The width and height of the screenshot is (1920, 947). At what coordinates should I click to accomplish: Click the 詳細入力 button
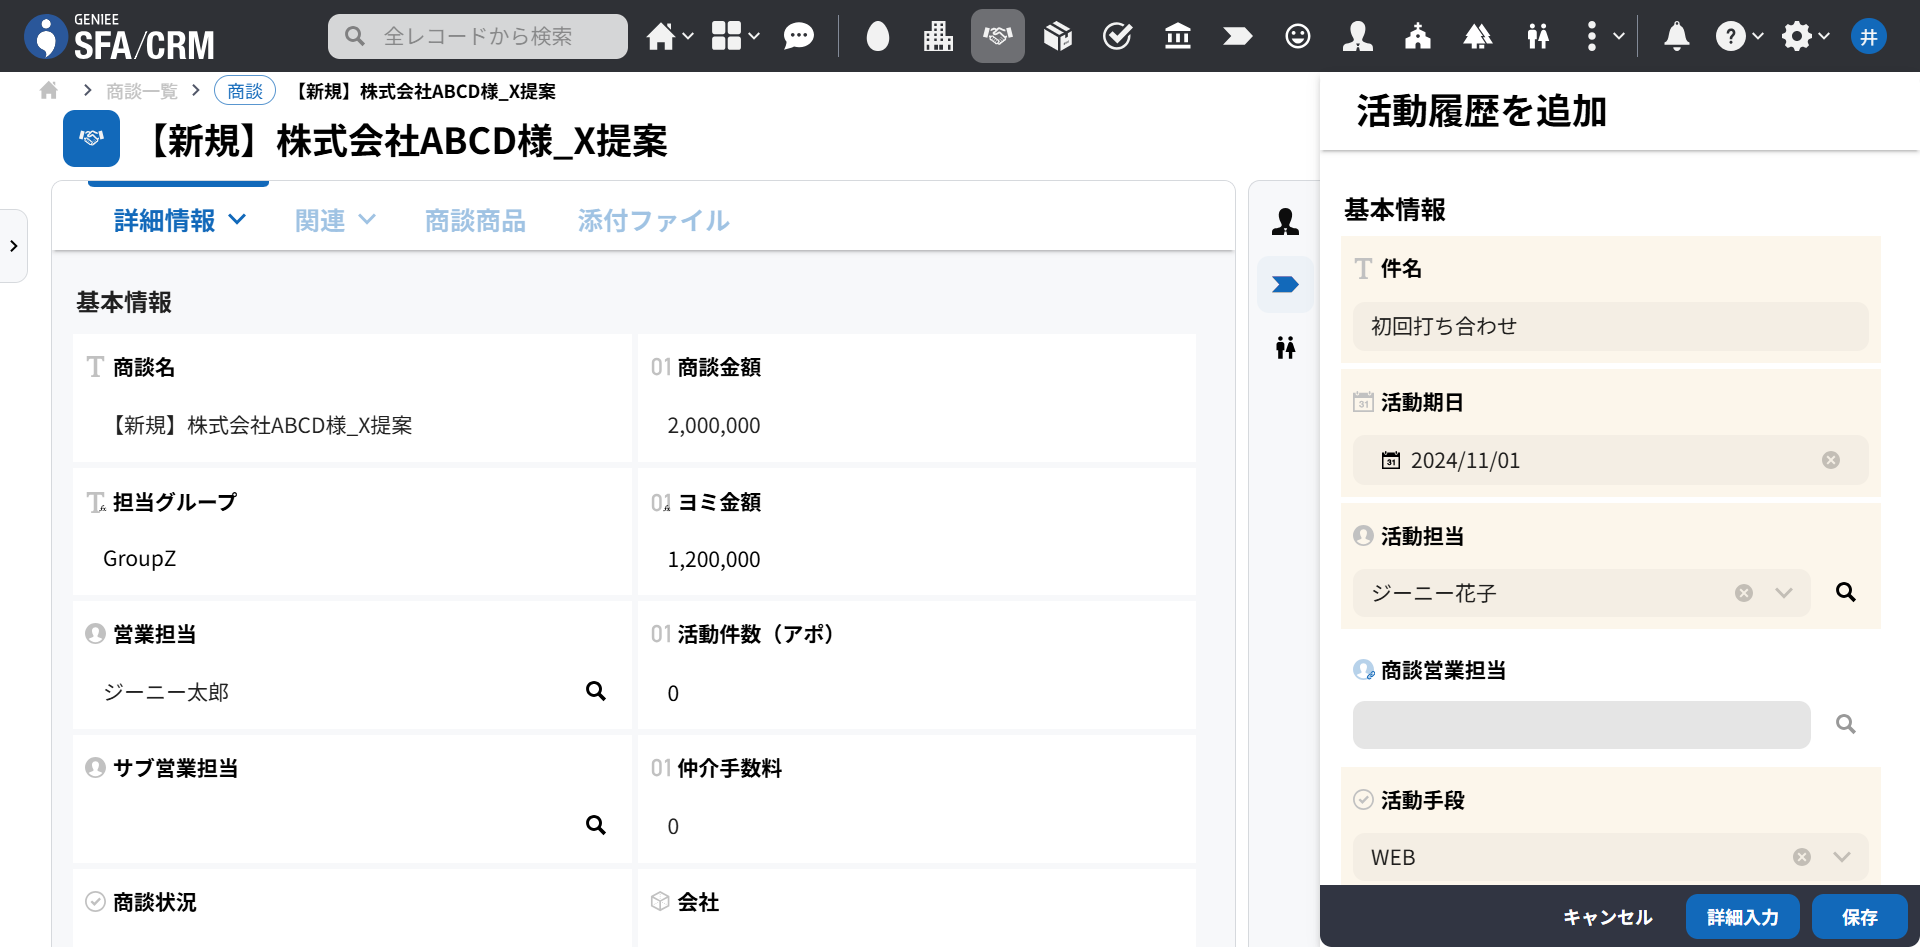click(1743, 917)
